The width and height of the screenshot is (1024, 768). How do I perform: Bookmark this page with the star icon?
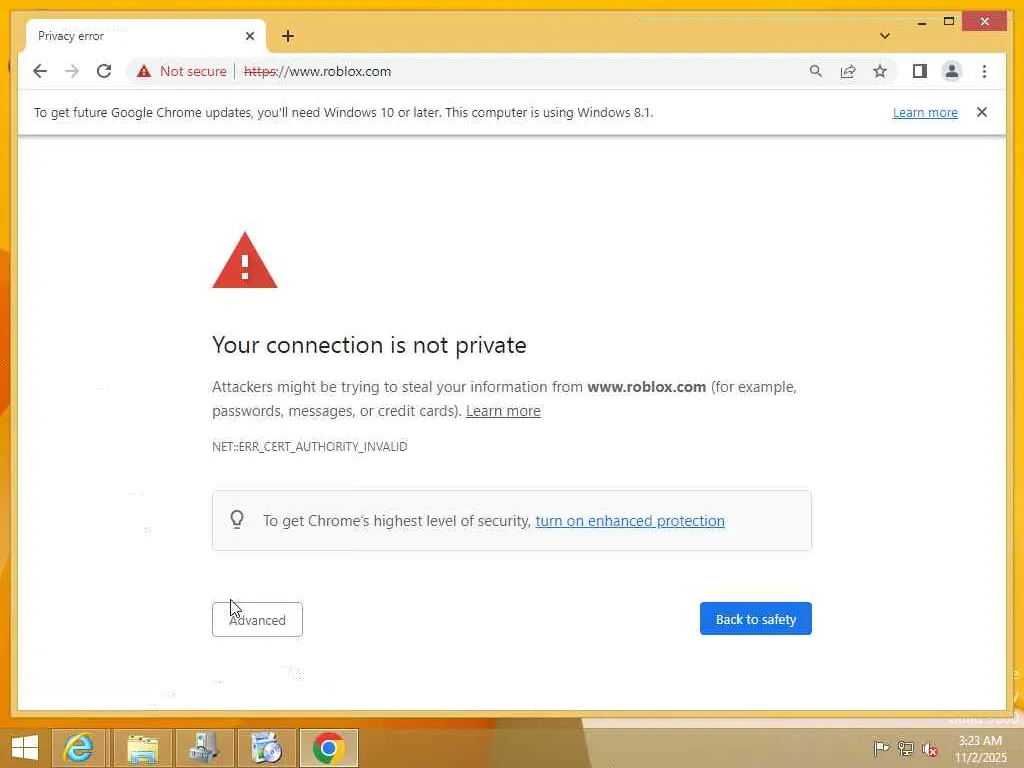point(880,71)
